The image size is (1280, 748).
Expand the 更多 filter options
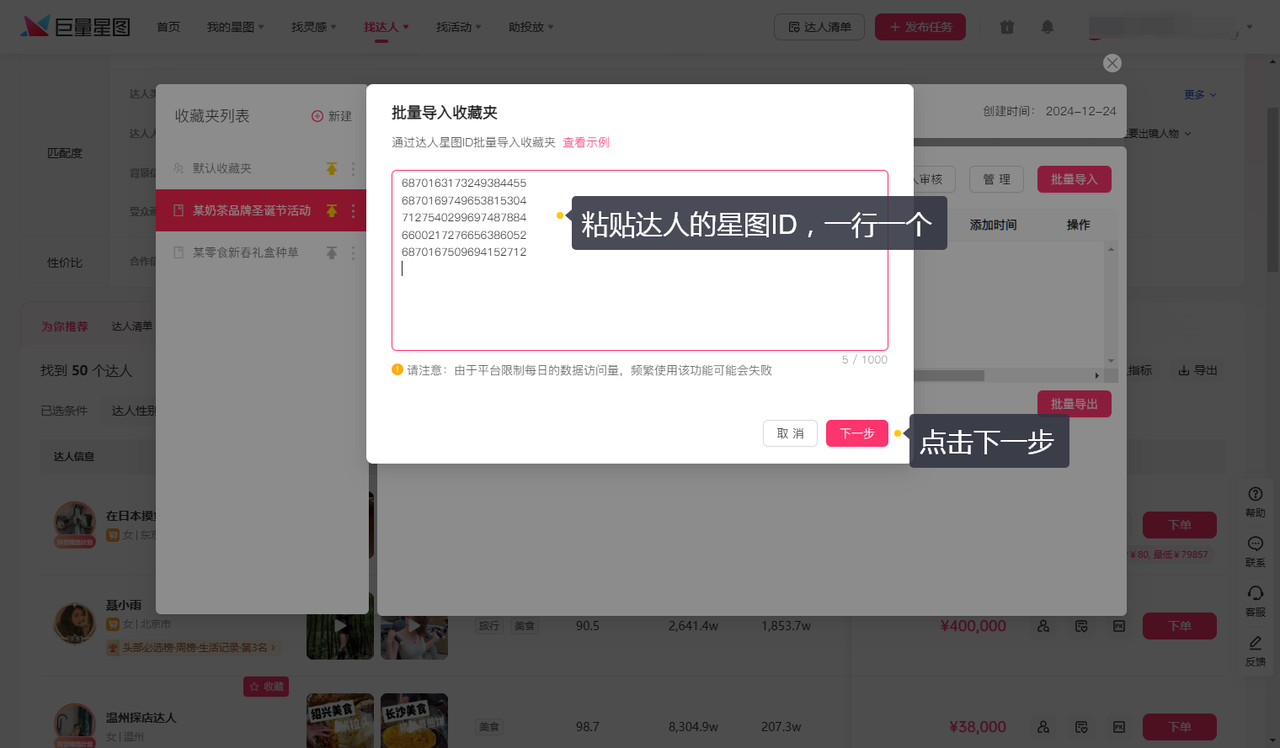pos(1200,95)
